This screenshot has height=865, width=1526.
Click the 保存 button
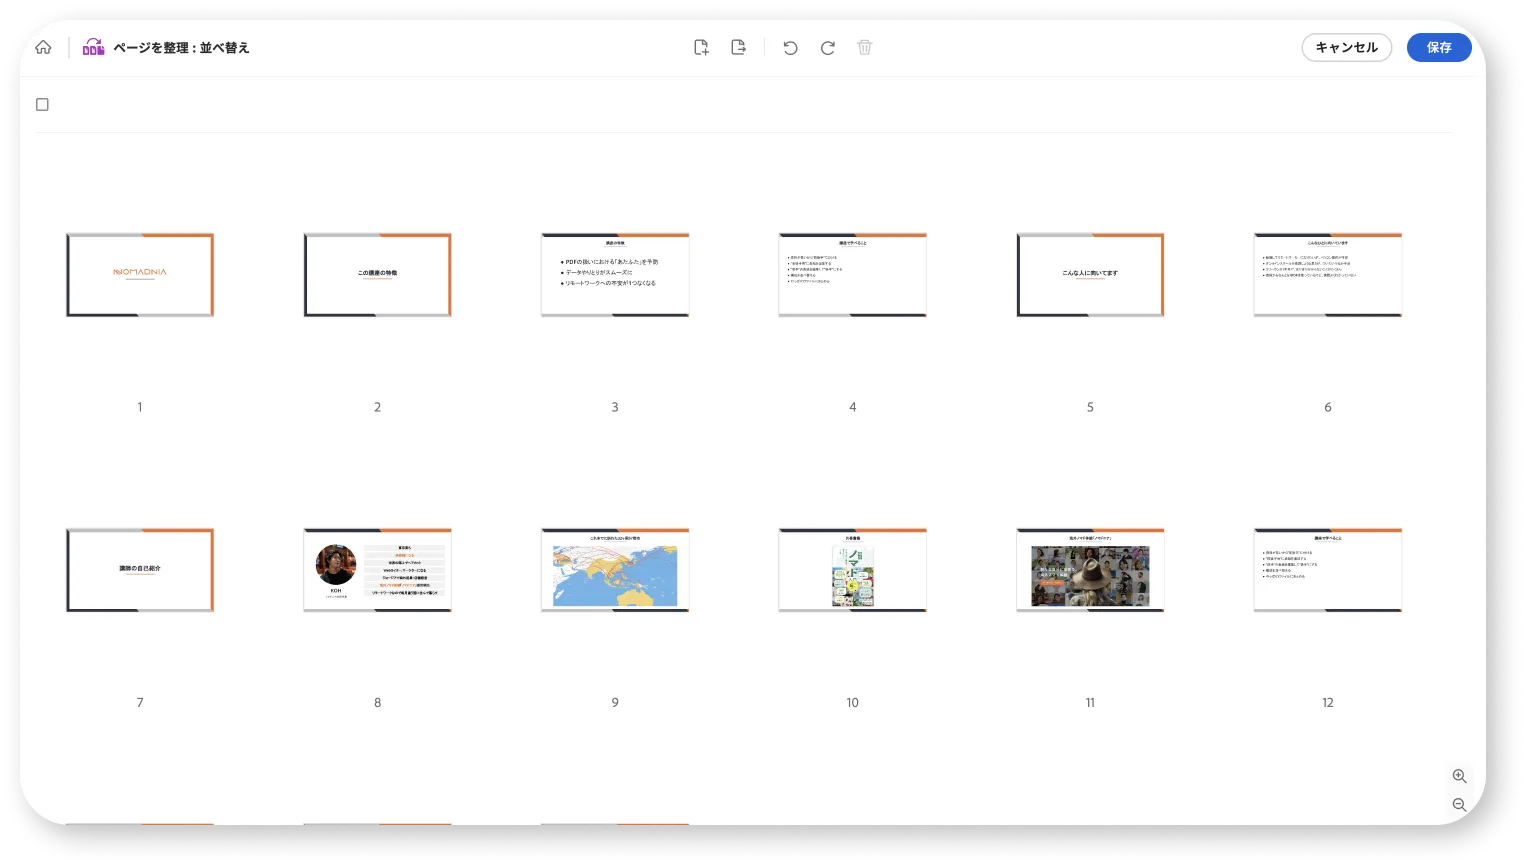(1439, 47)
